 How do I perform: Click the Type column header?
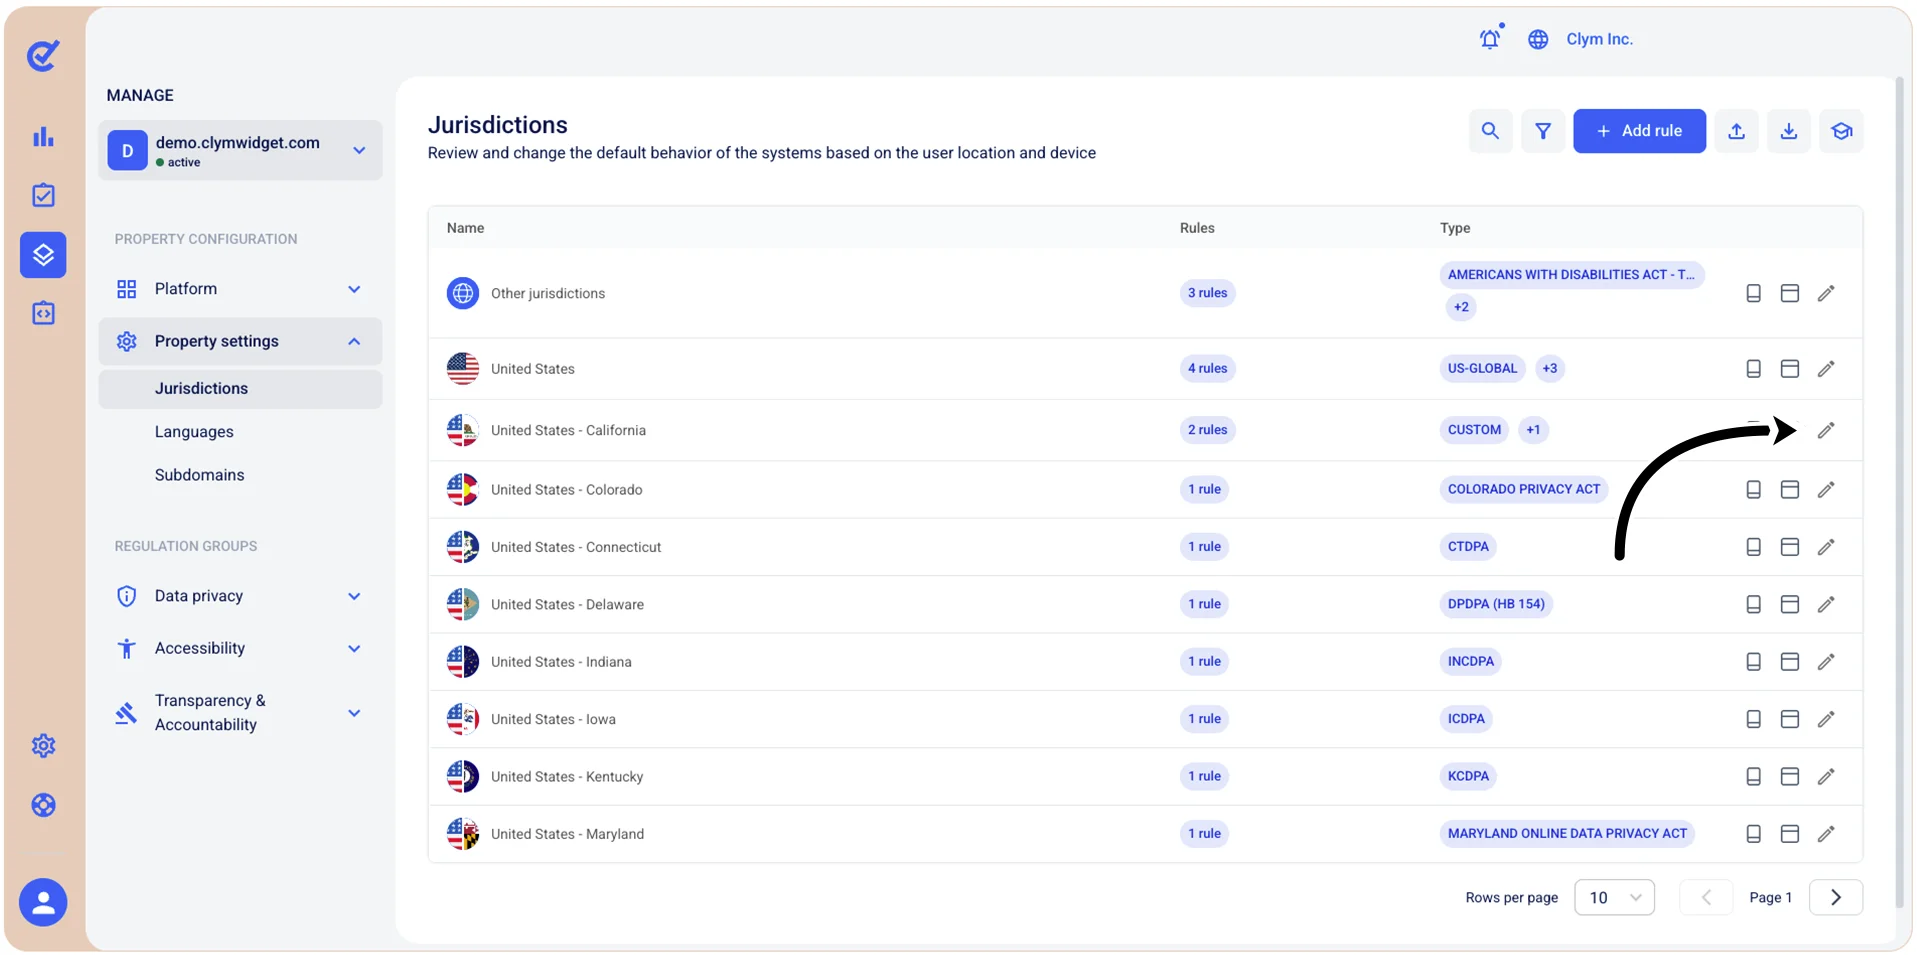[1455, 228]
